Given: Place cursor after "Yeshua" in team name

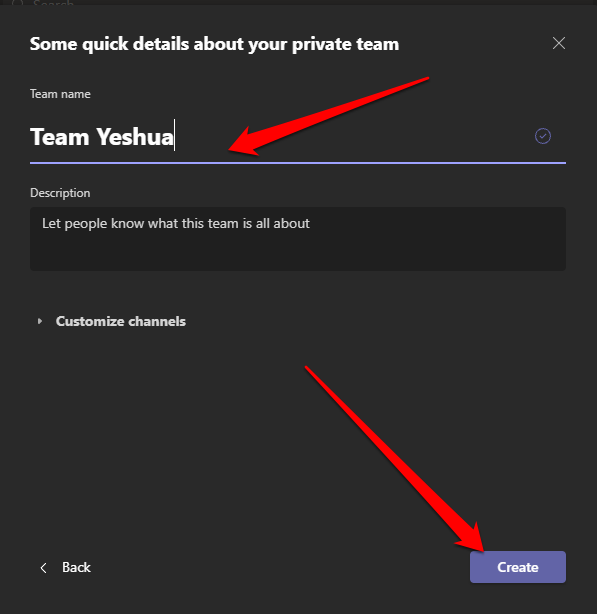Looking at the screenshot, I should click(x=175, y=137).
